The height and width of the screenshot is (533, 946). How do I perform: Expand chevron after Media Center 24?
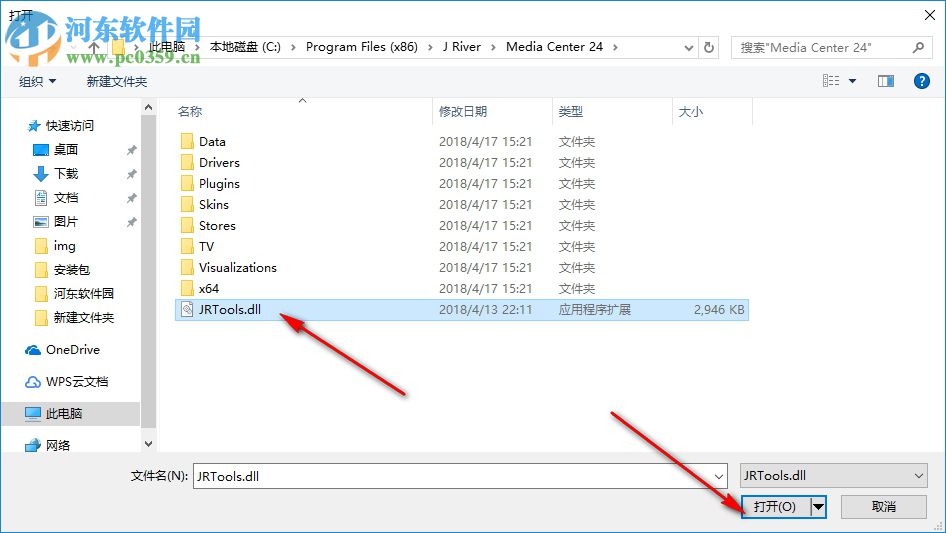pyautogui.click(x=615, y=47)
